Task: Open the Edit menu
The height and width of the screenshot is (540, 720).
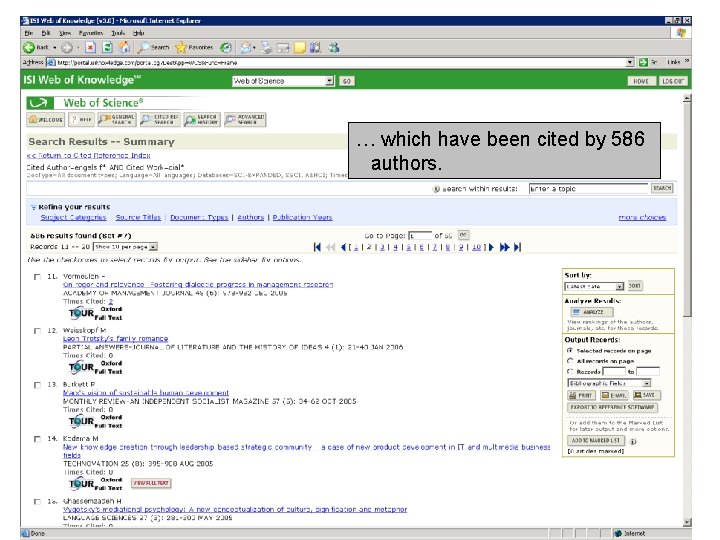Action: click(x=46, y=33)
